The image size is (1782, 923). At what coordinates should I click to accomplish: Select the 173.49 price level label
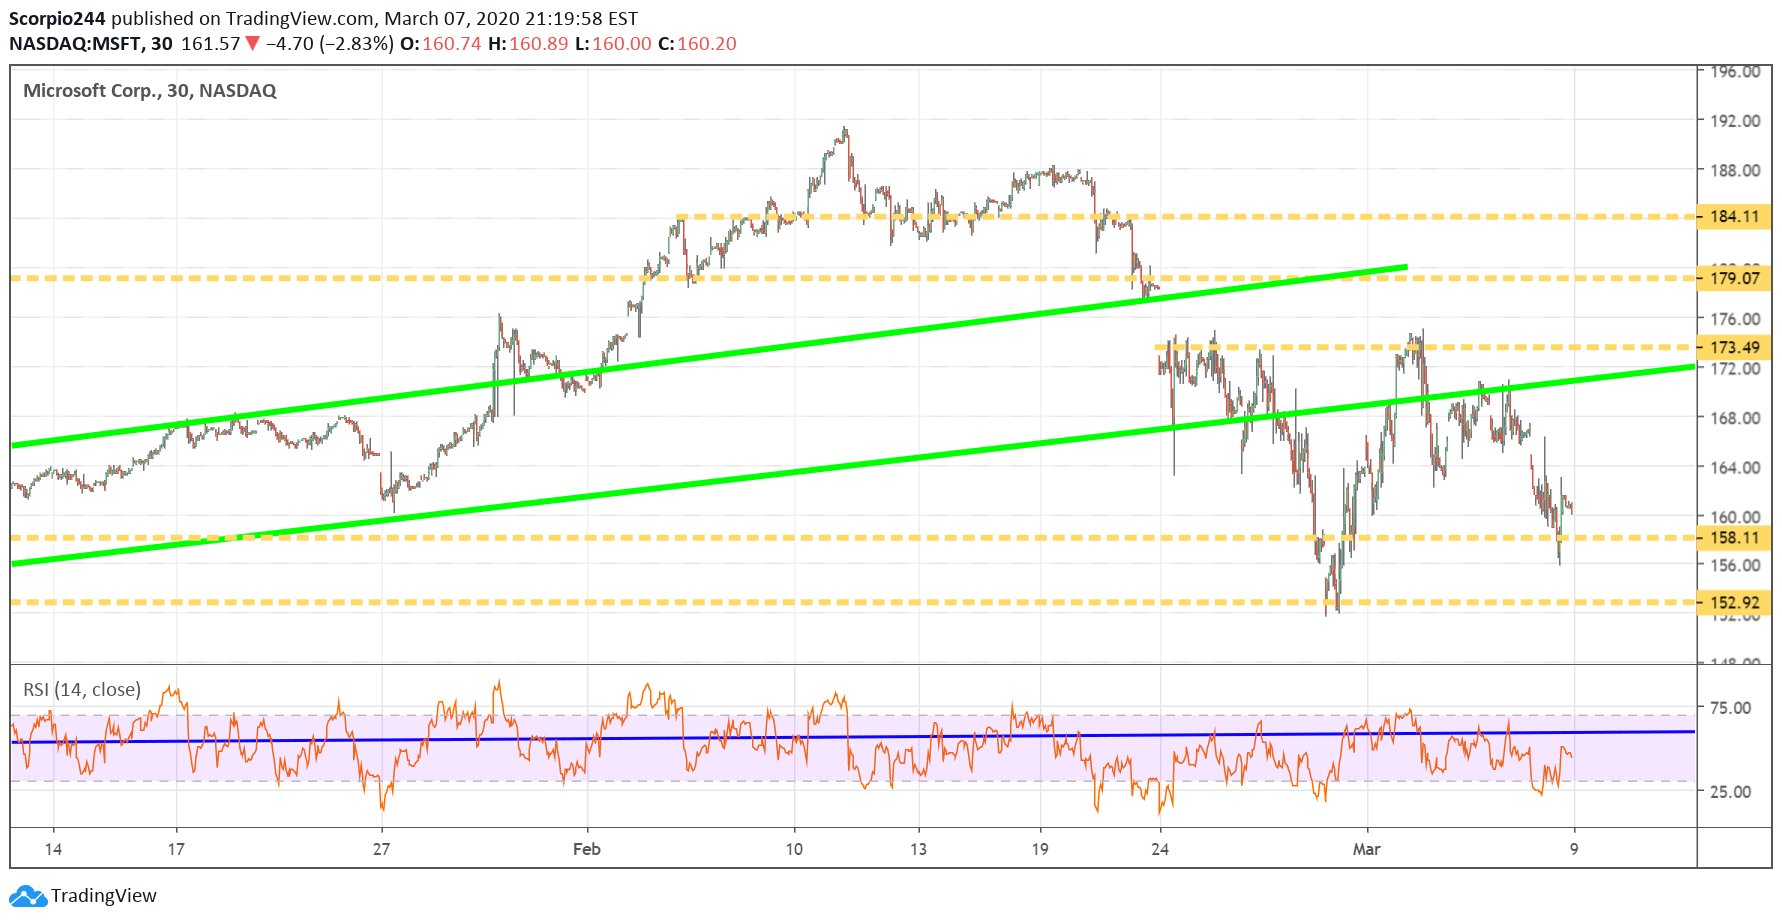tap(1734, 347)
